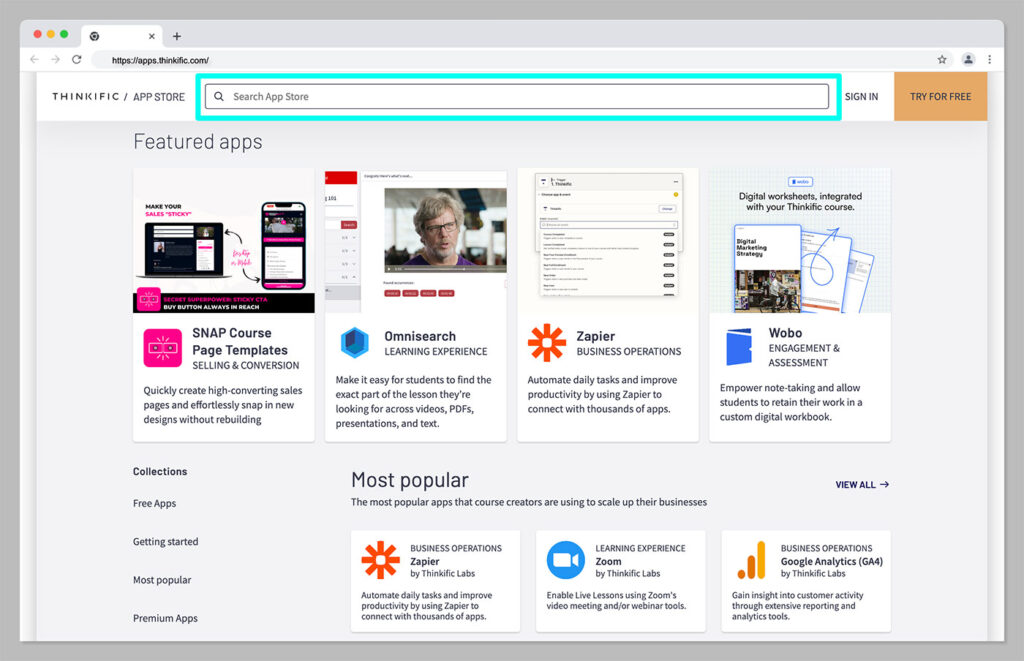Open the APP STORE header link
The height and width of the screenshot is (661, 1024).
tap(159, 97)
